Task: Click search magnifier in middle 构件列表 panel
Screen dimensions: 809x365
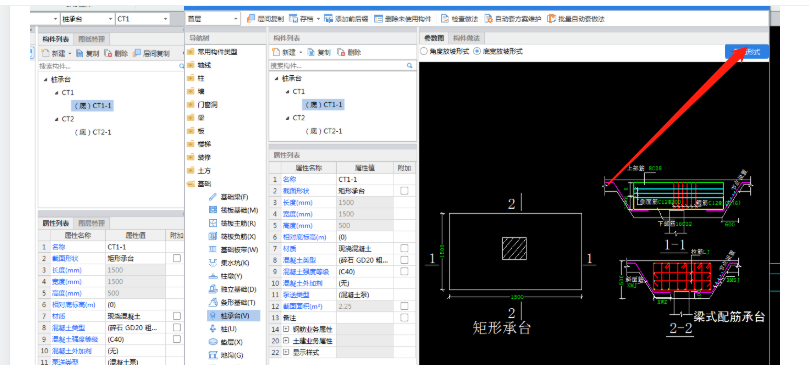Action: (410, 66)
